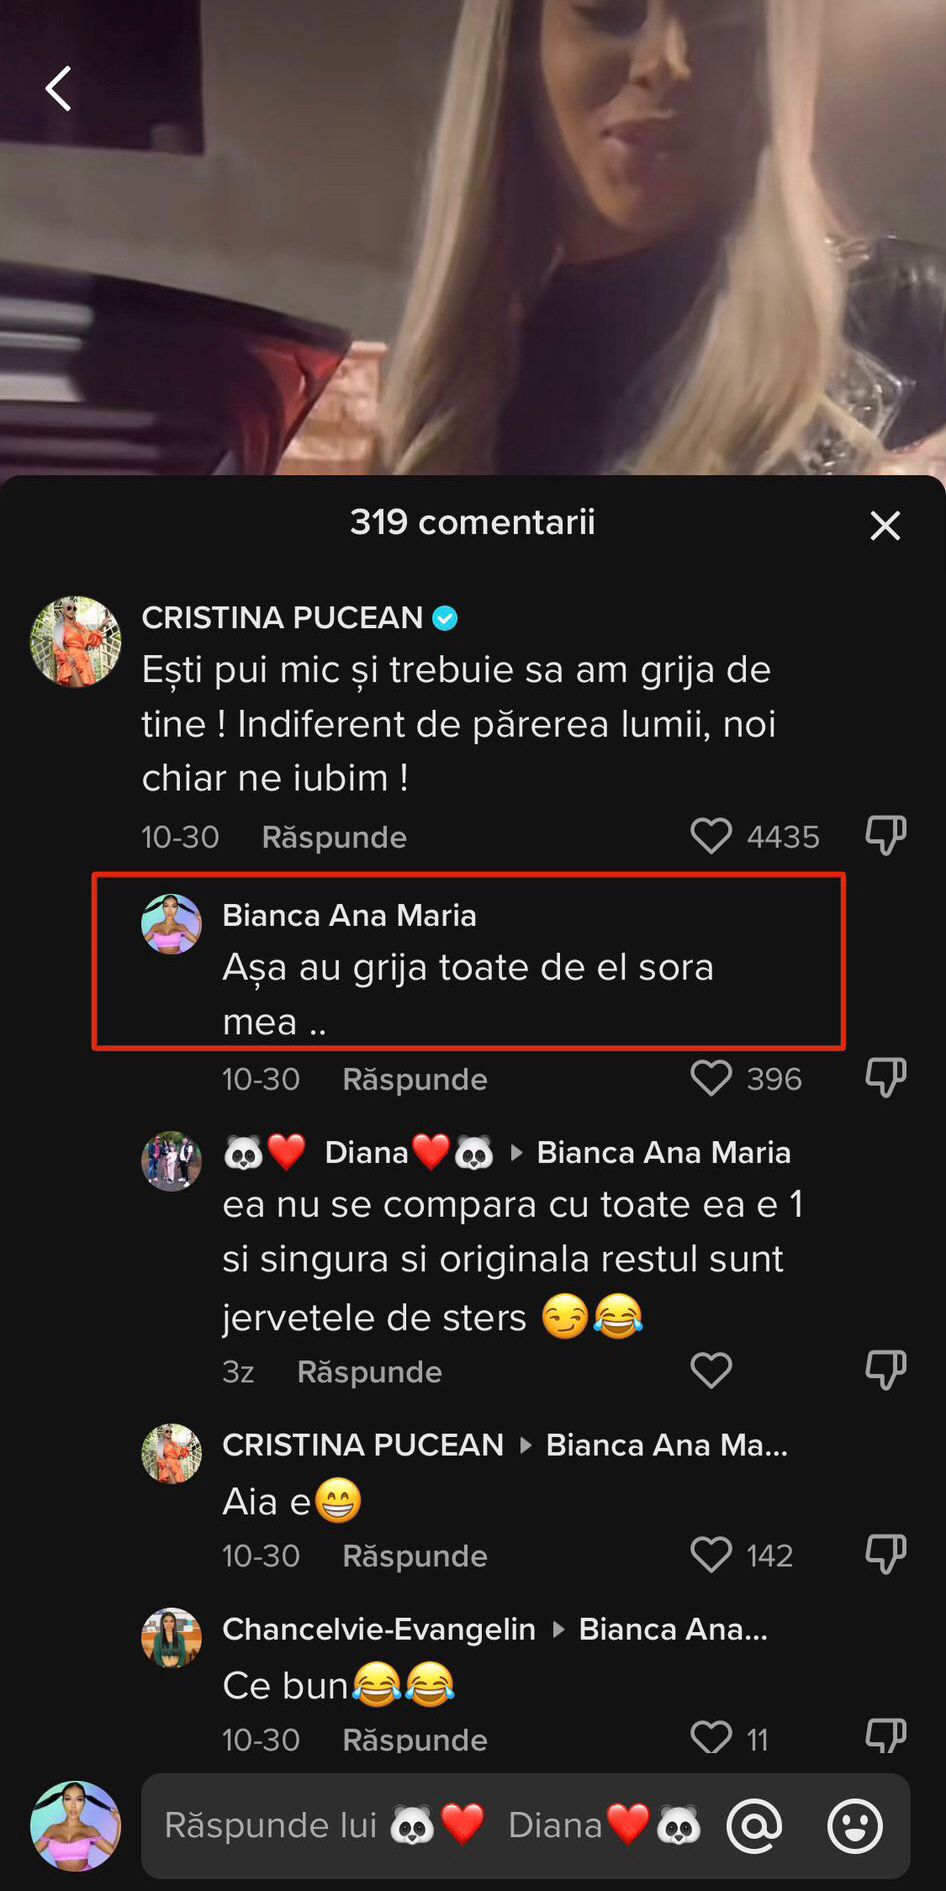Dislike Diana's reply comment
The height and width of the screenshot is (1891, 946).
(x=885, y=1370)
